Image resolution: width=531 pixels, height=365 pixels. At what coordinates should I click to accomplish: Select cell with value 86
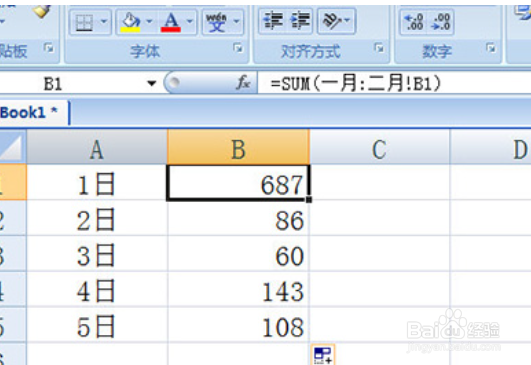(x=238, y=218)
